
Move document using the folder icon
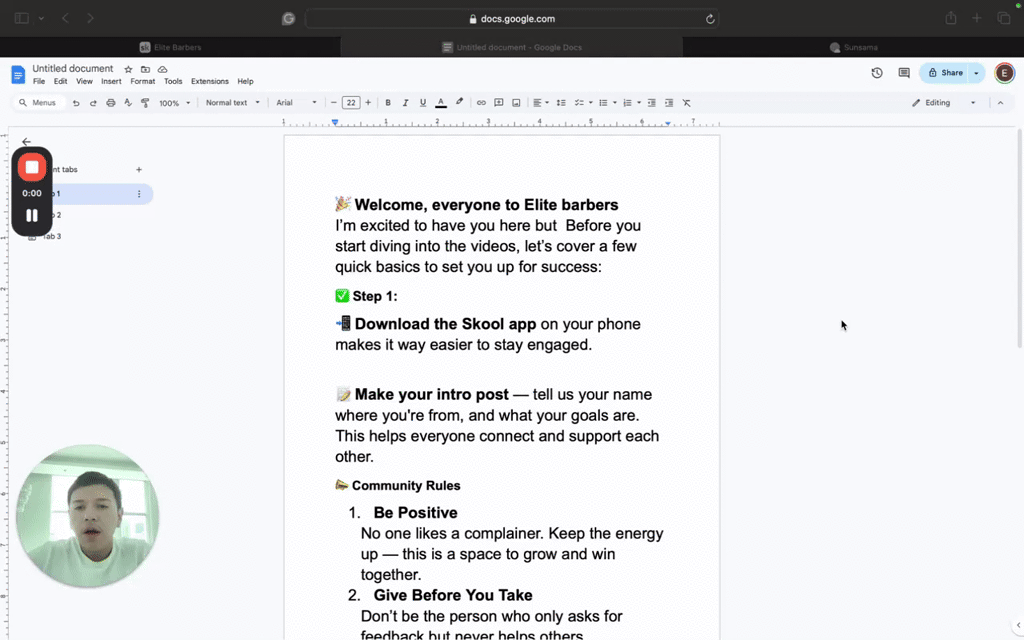pyautogui.click(x=145, y=69)
